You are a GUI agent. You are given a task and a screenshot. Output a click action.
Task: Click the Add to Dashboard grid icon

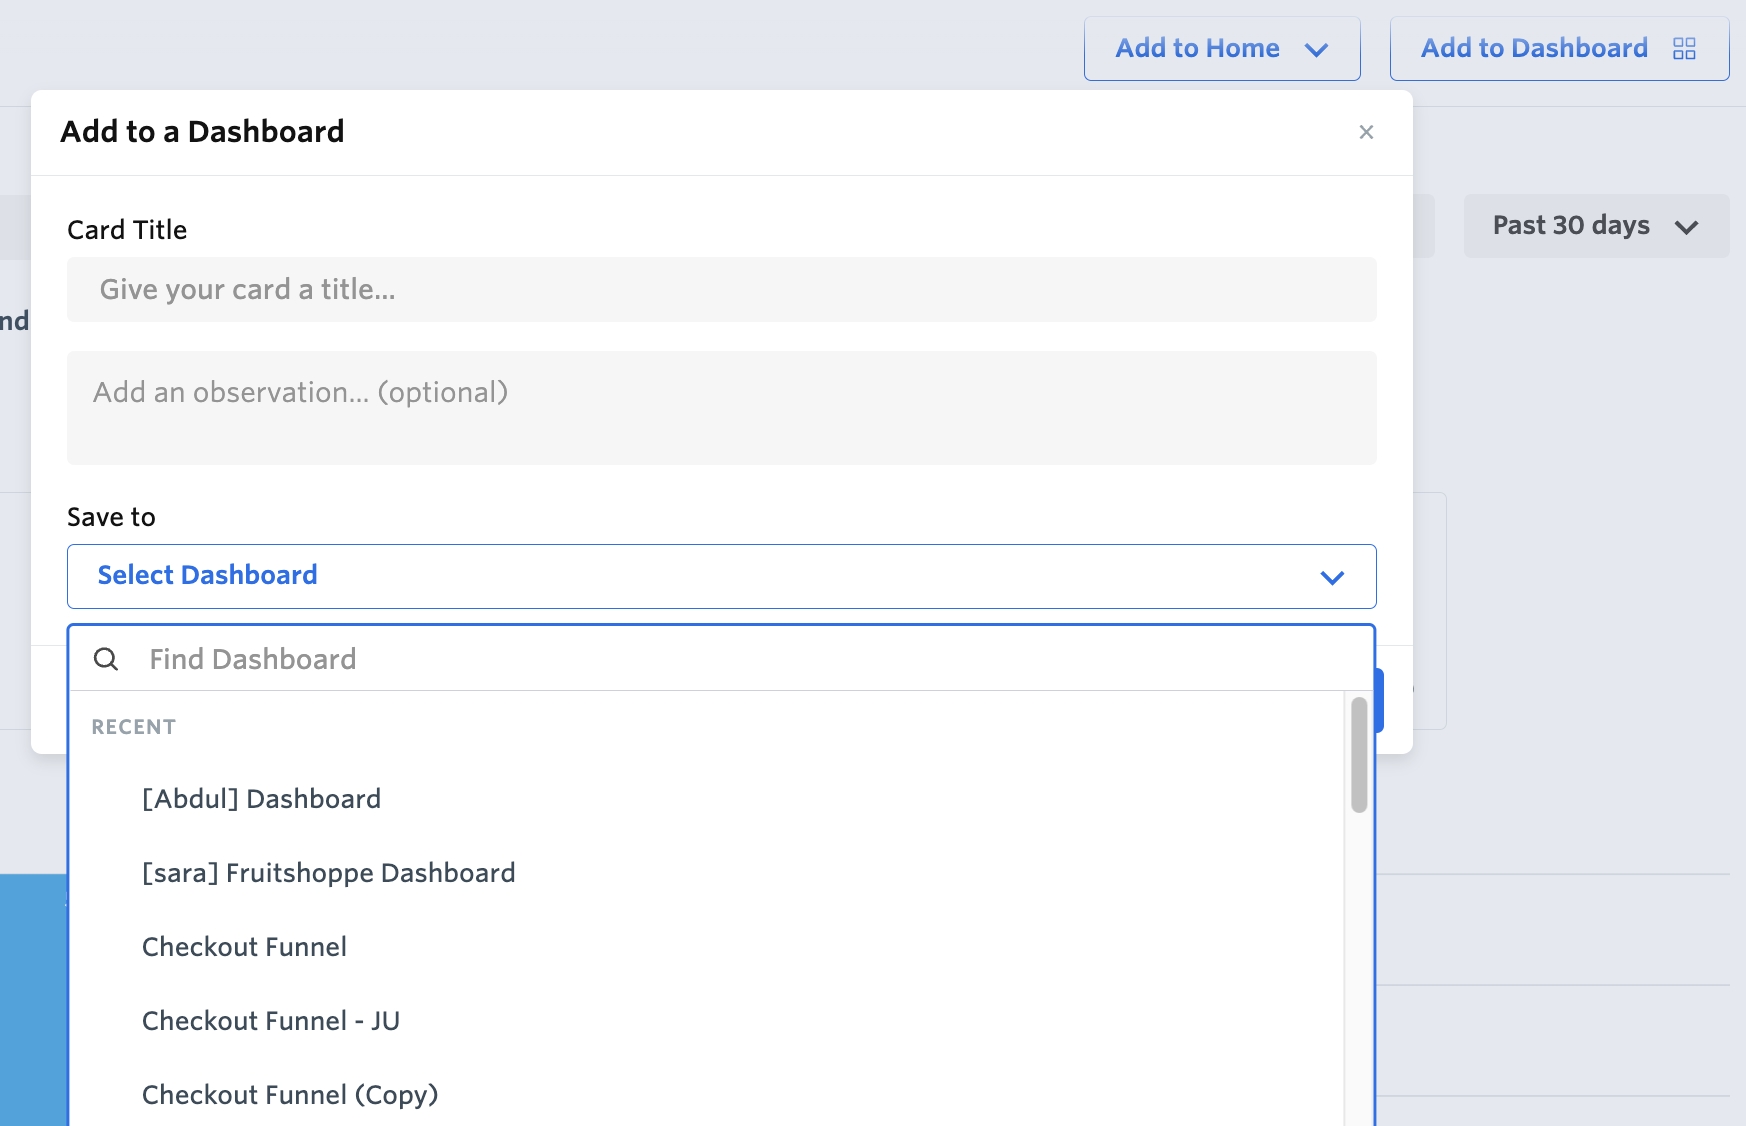pyautogui.click(x=1685, y=47)
